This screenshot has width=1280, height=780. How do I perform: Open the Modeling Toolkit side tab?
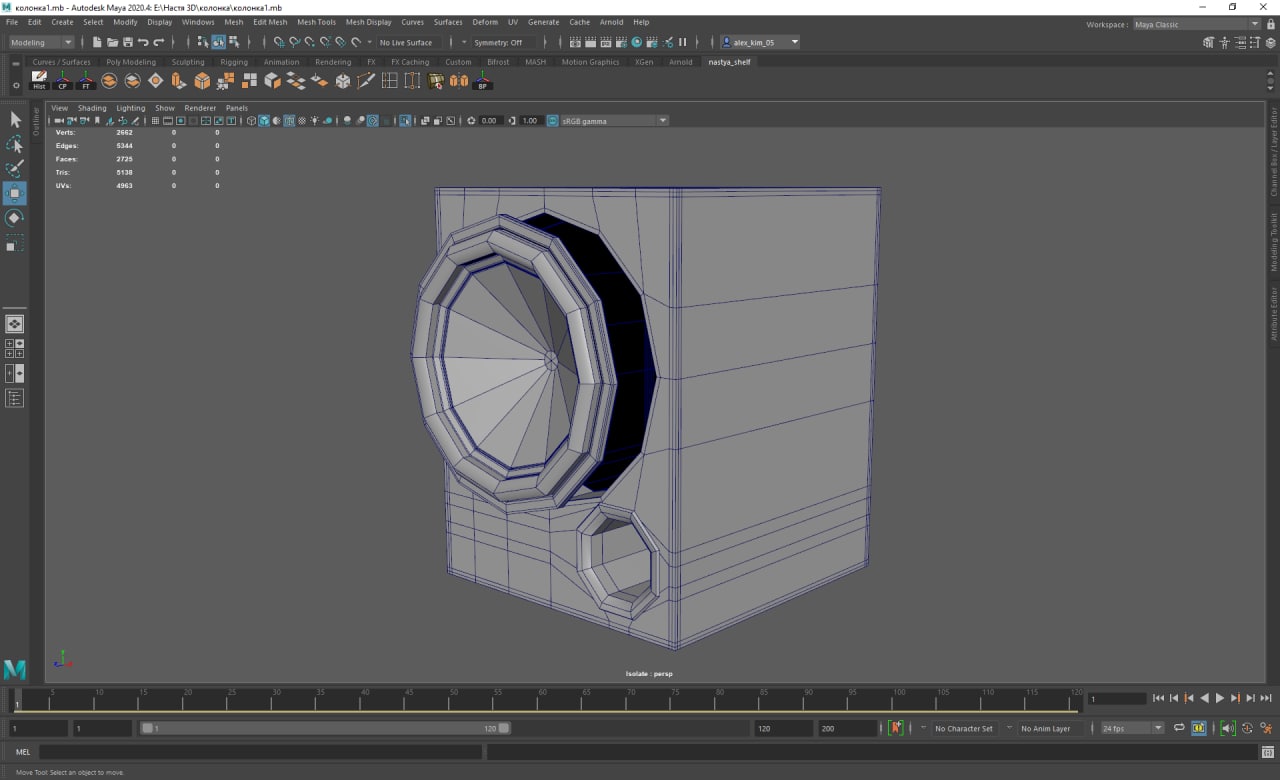tap(1274, 242)
